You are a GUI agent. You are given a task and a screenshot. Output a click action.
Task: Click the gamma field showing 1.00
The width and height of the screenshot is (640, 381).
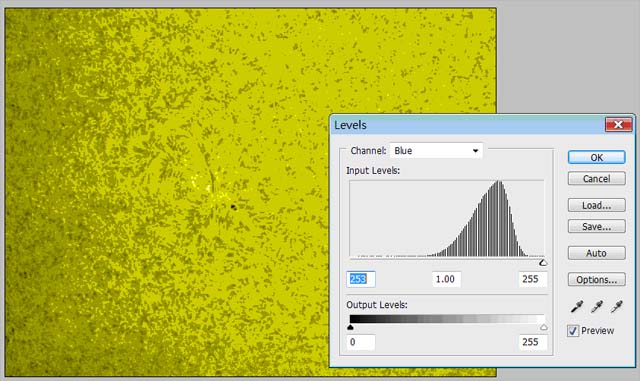pos(447,279)
